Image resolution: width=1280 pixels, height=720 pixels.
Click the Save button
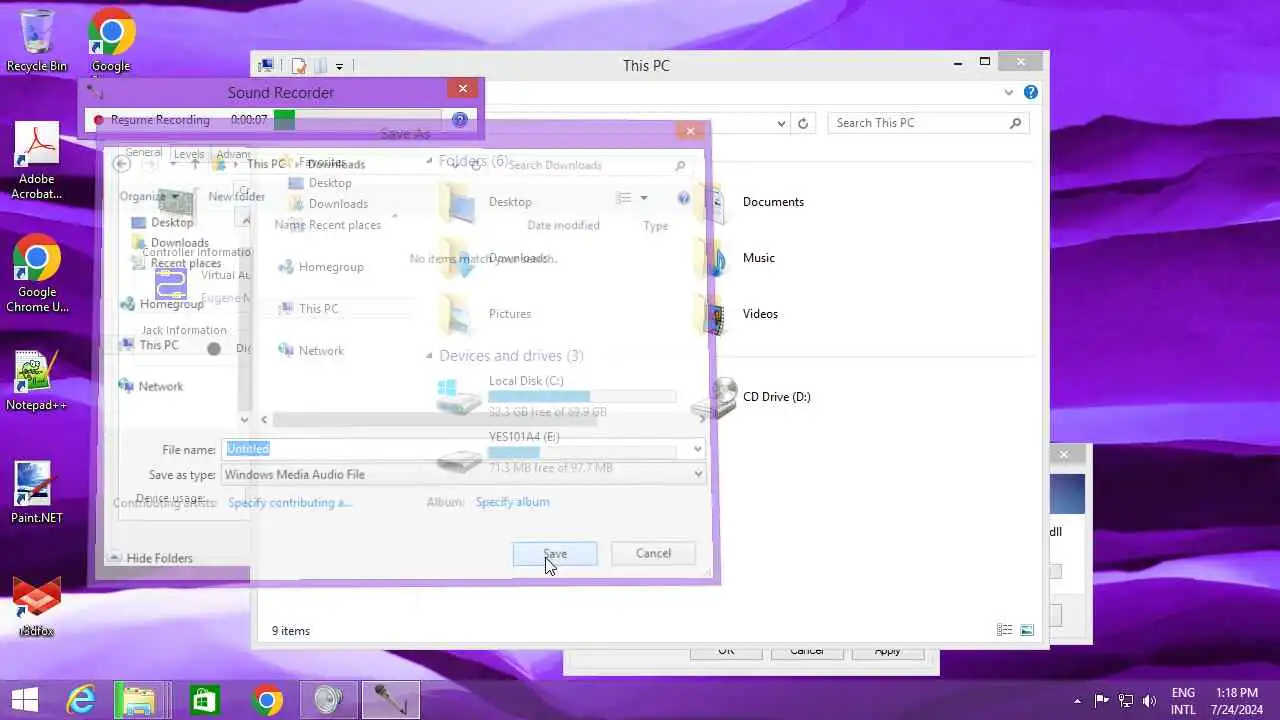pos(555,554)
